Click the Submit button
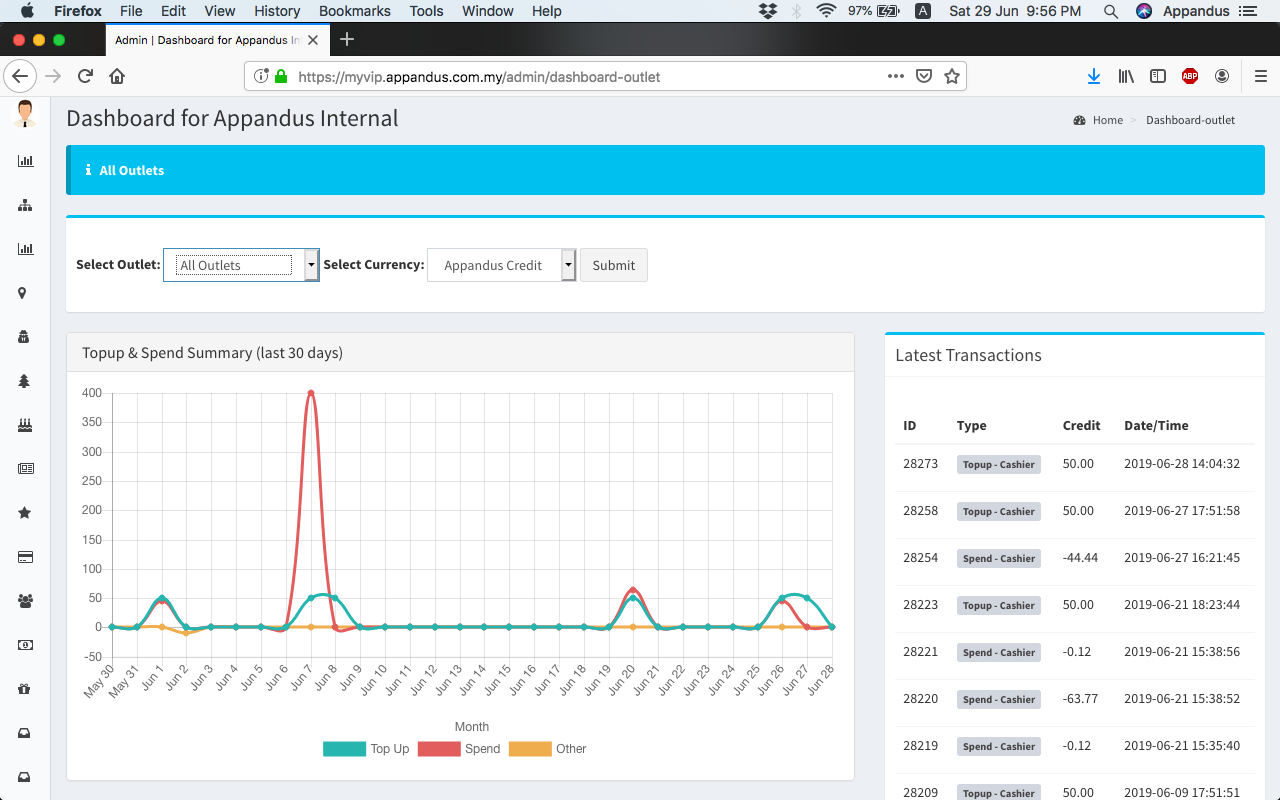The width and height of the screenshot is (1280, 800). coord(614,265)
